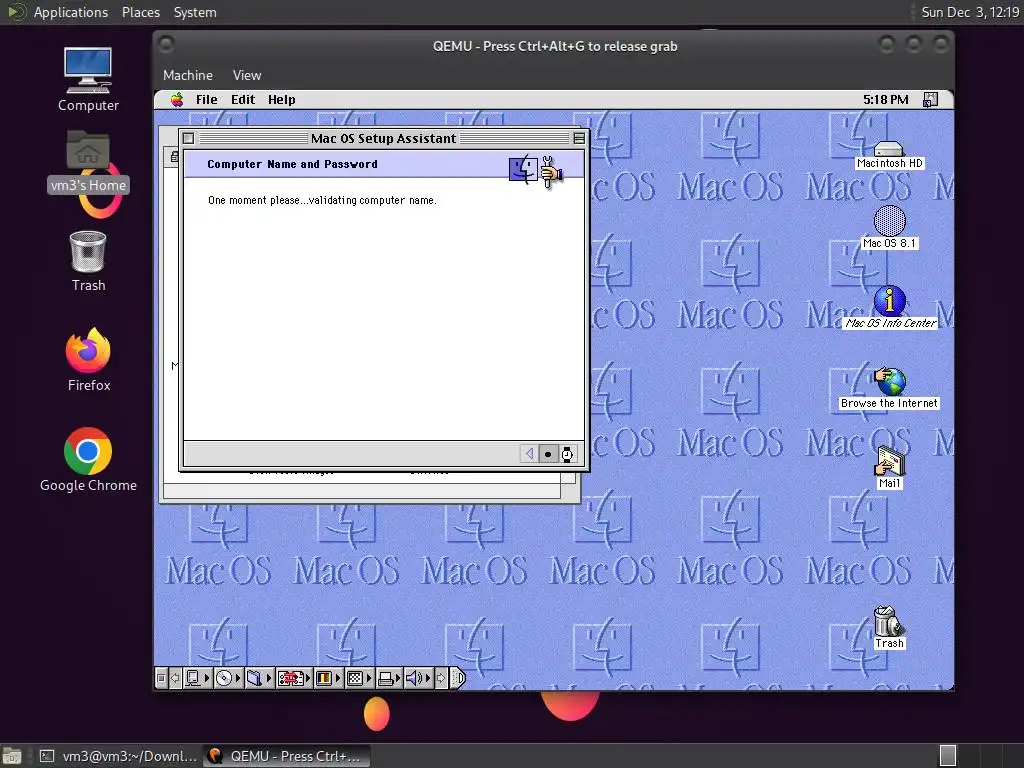Image resolution: width=1024 pixels, height=768 pixels.
Task: Click the Setup Assistant close box
Action: point(189,138)
